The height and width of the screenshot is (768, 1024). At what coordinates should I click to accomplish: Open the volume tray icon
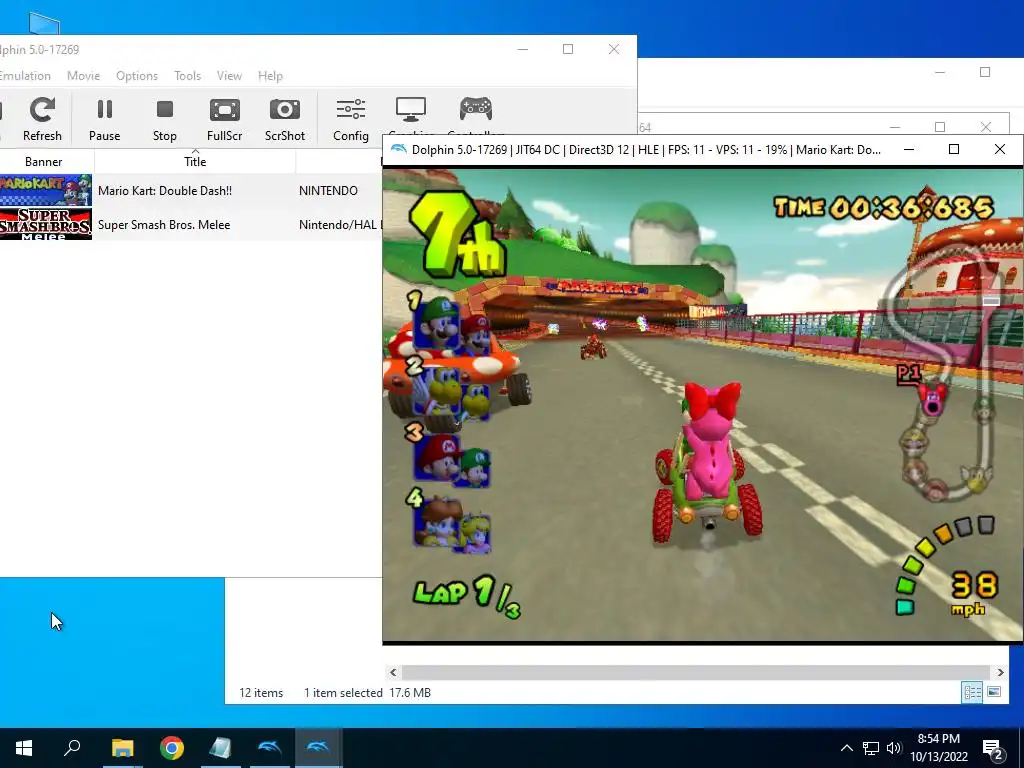click(x=894, y=748)
